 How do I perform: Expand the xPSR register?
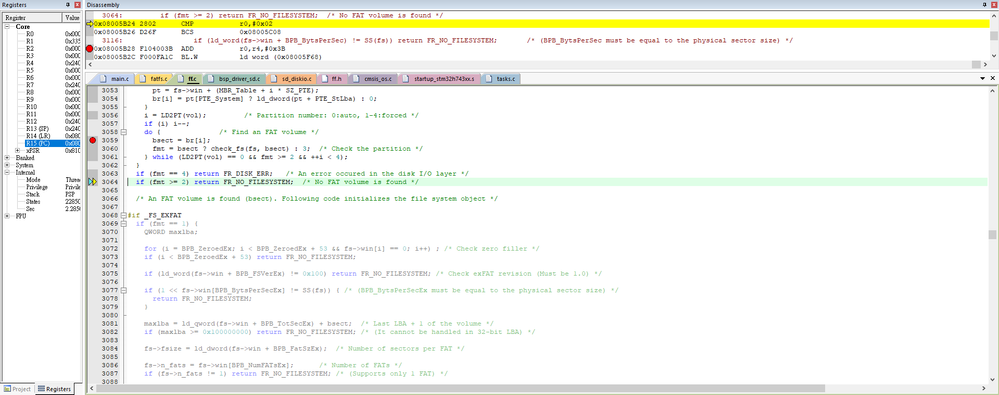tap(18, 150)
